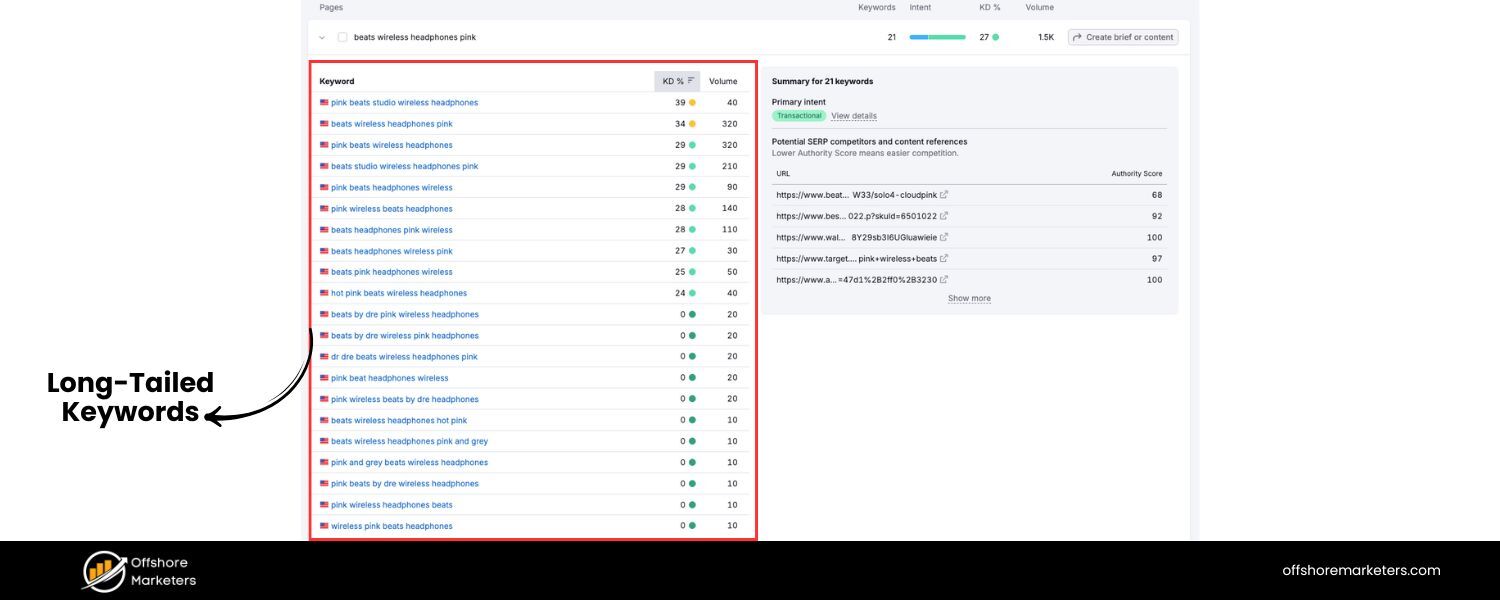Click the Create brief or content button
This screenshot has height=600, width=1500.
1124,36
